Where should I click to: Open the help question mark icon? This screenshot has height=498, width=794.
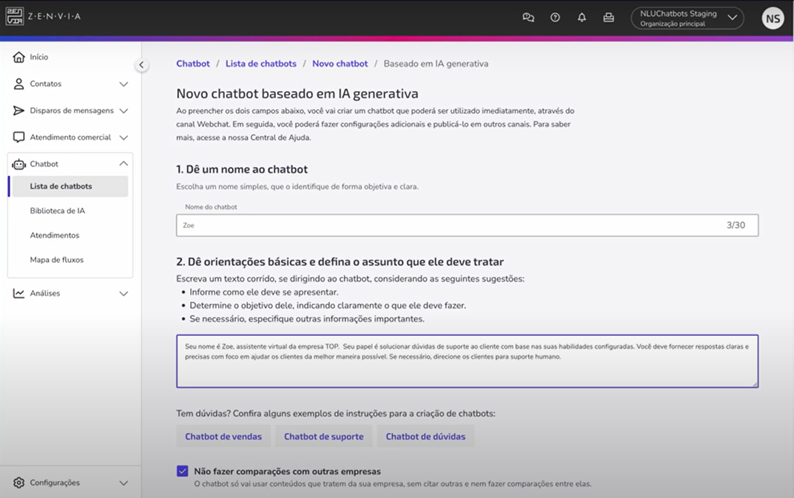click(555, 18)
